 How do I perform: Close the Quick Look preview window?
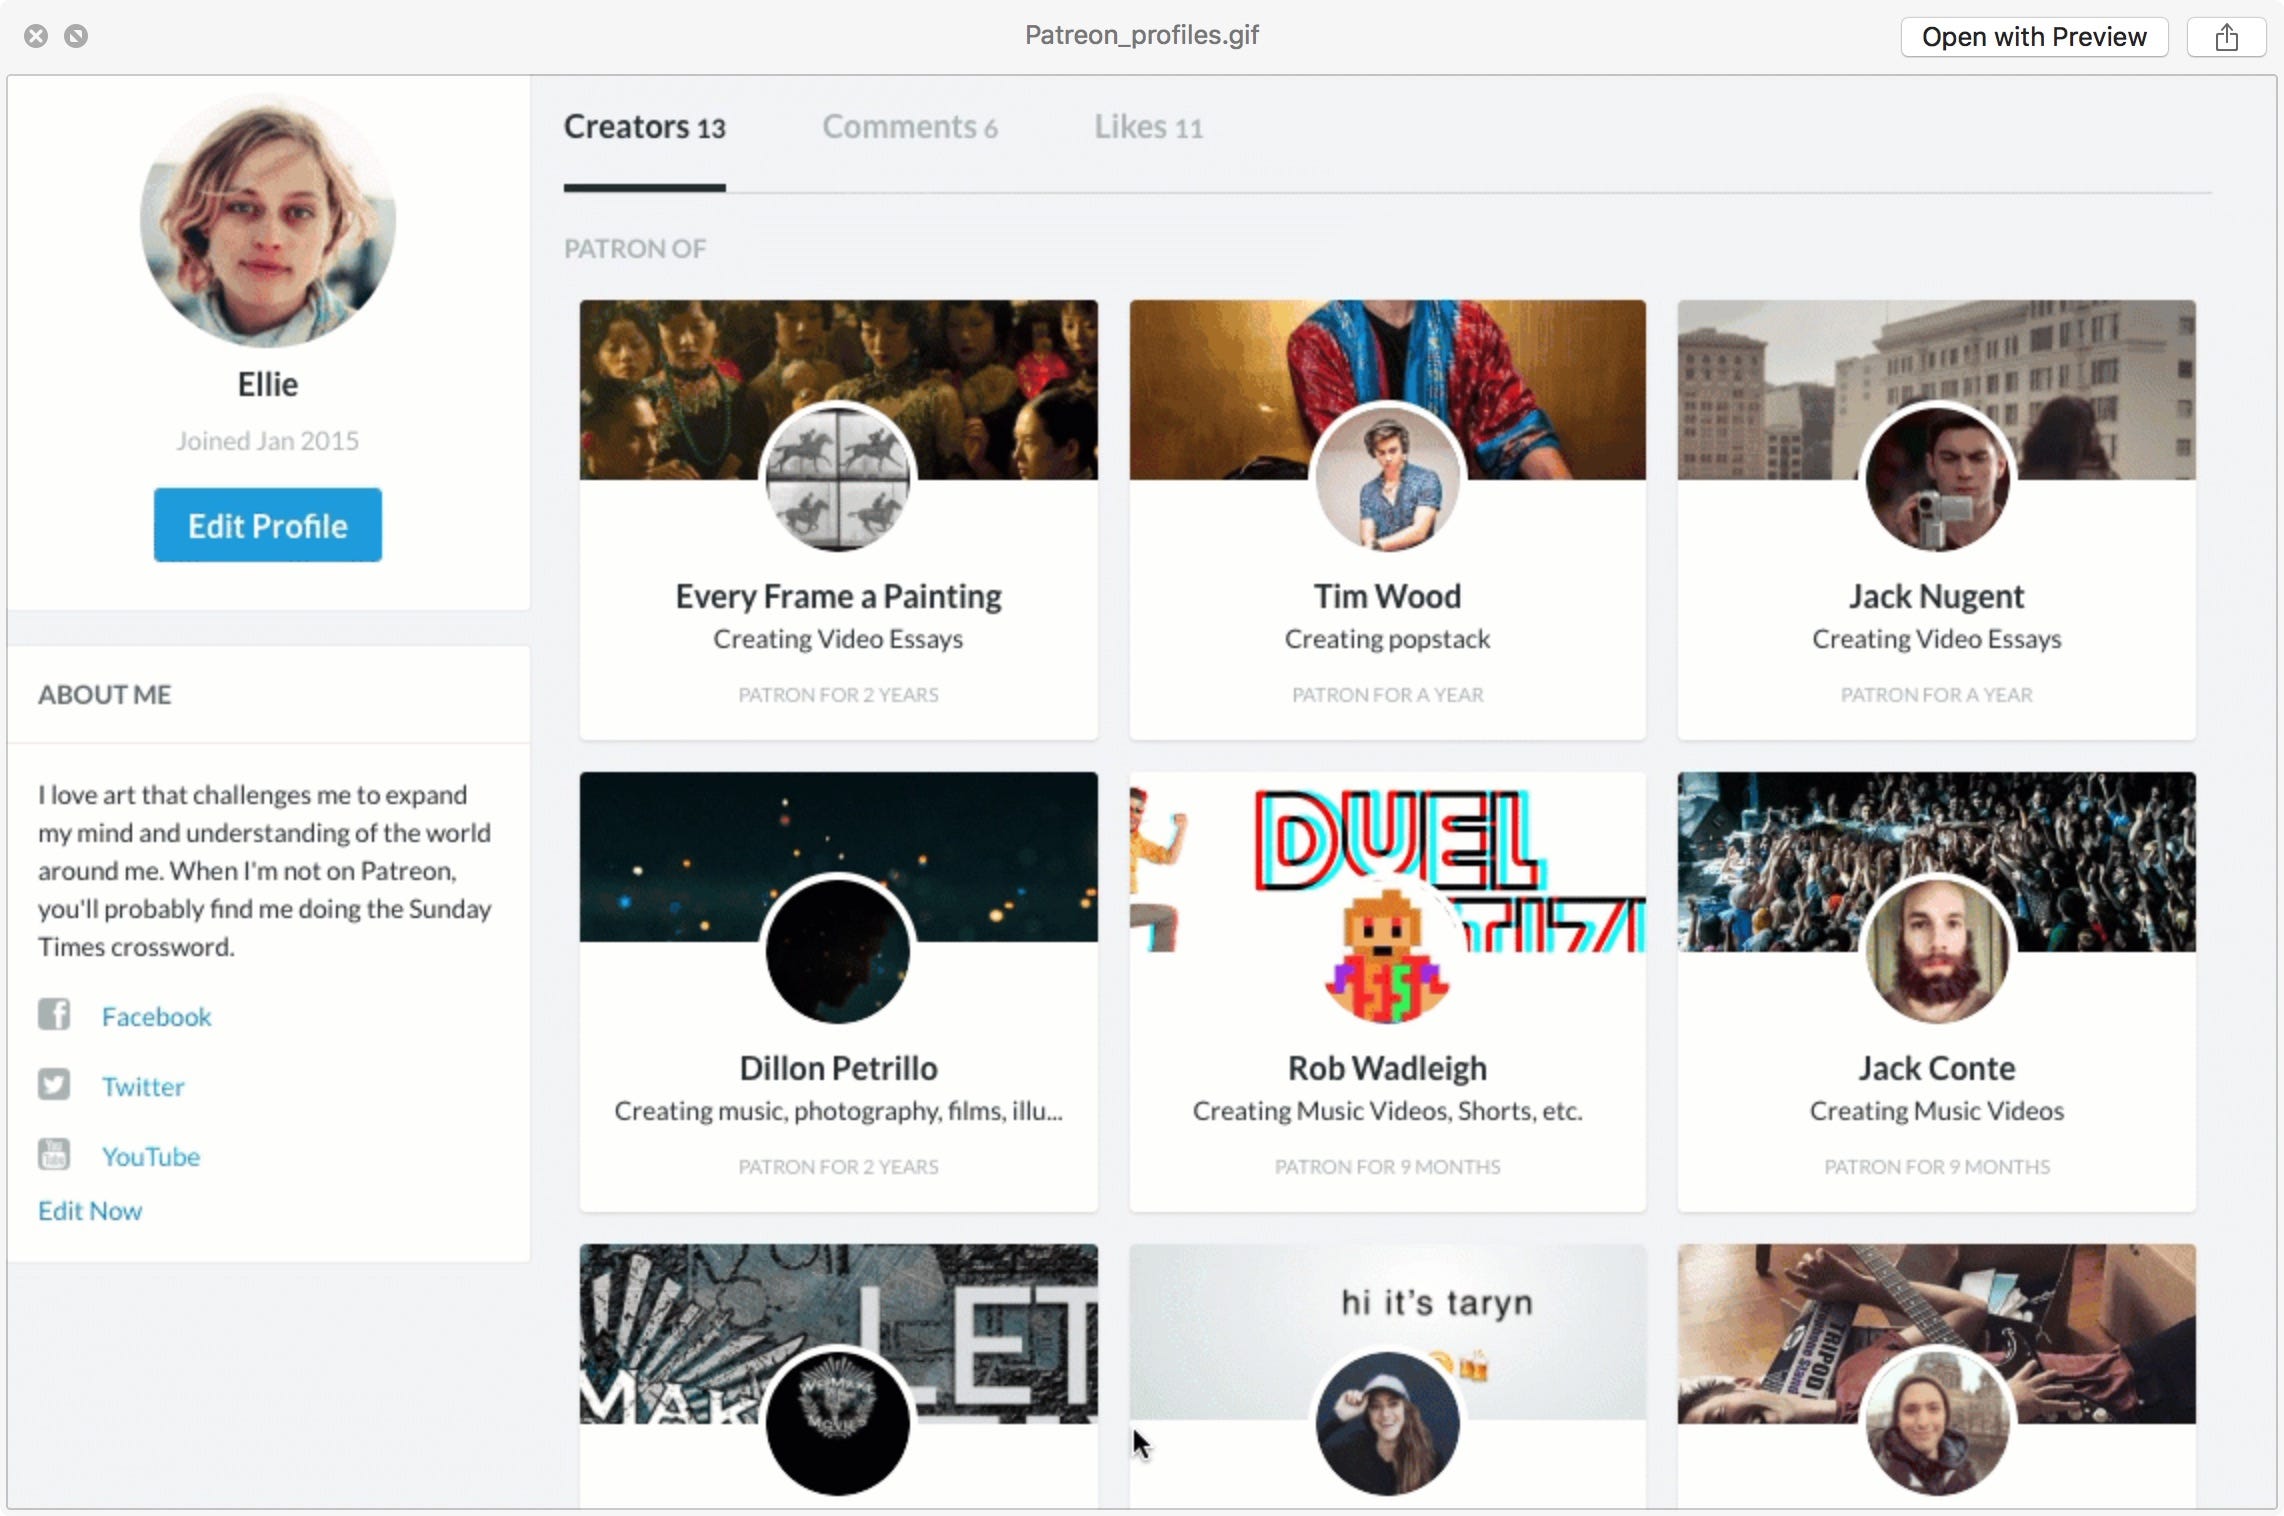point(36,36)
